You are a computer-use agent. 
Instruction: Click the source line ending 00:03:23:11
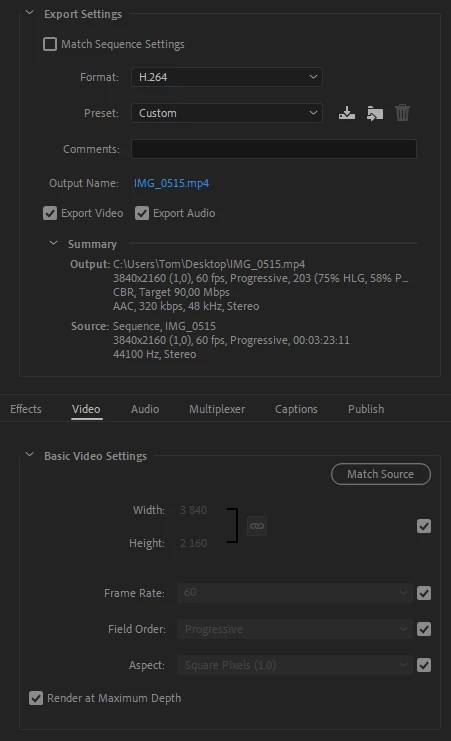tap(231, 340)
